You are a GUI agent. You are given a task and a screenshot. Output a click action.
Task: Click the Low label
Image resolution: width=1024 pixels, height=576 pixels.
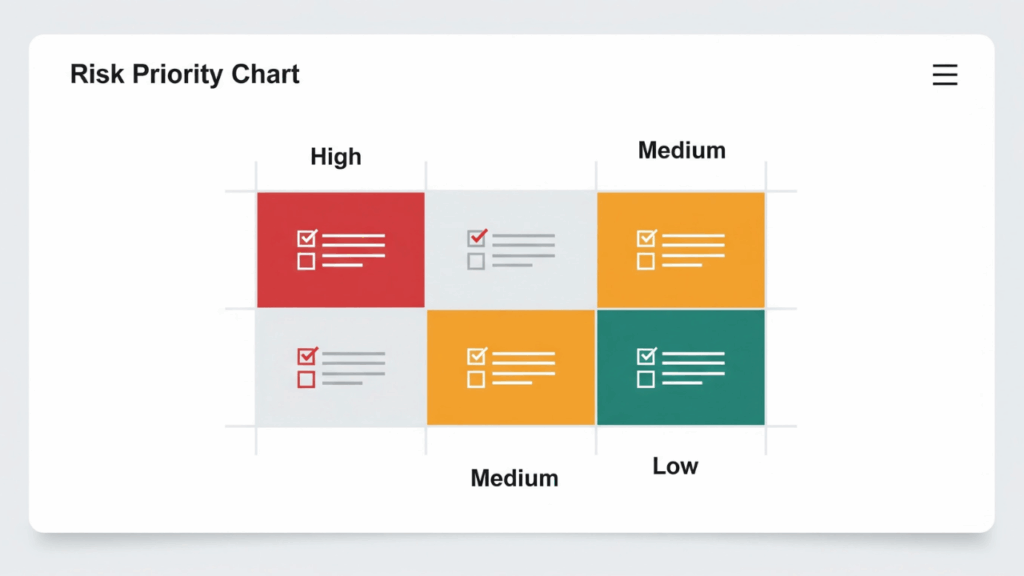pyautogui.click(x=675, y=466)
